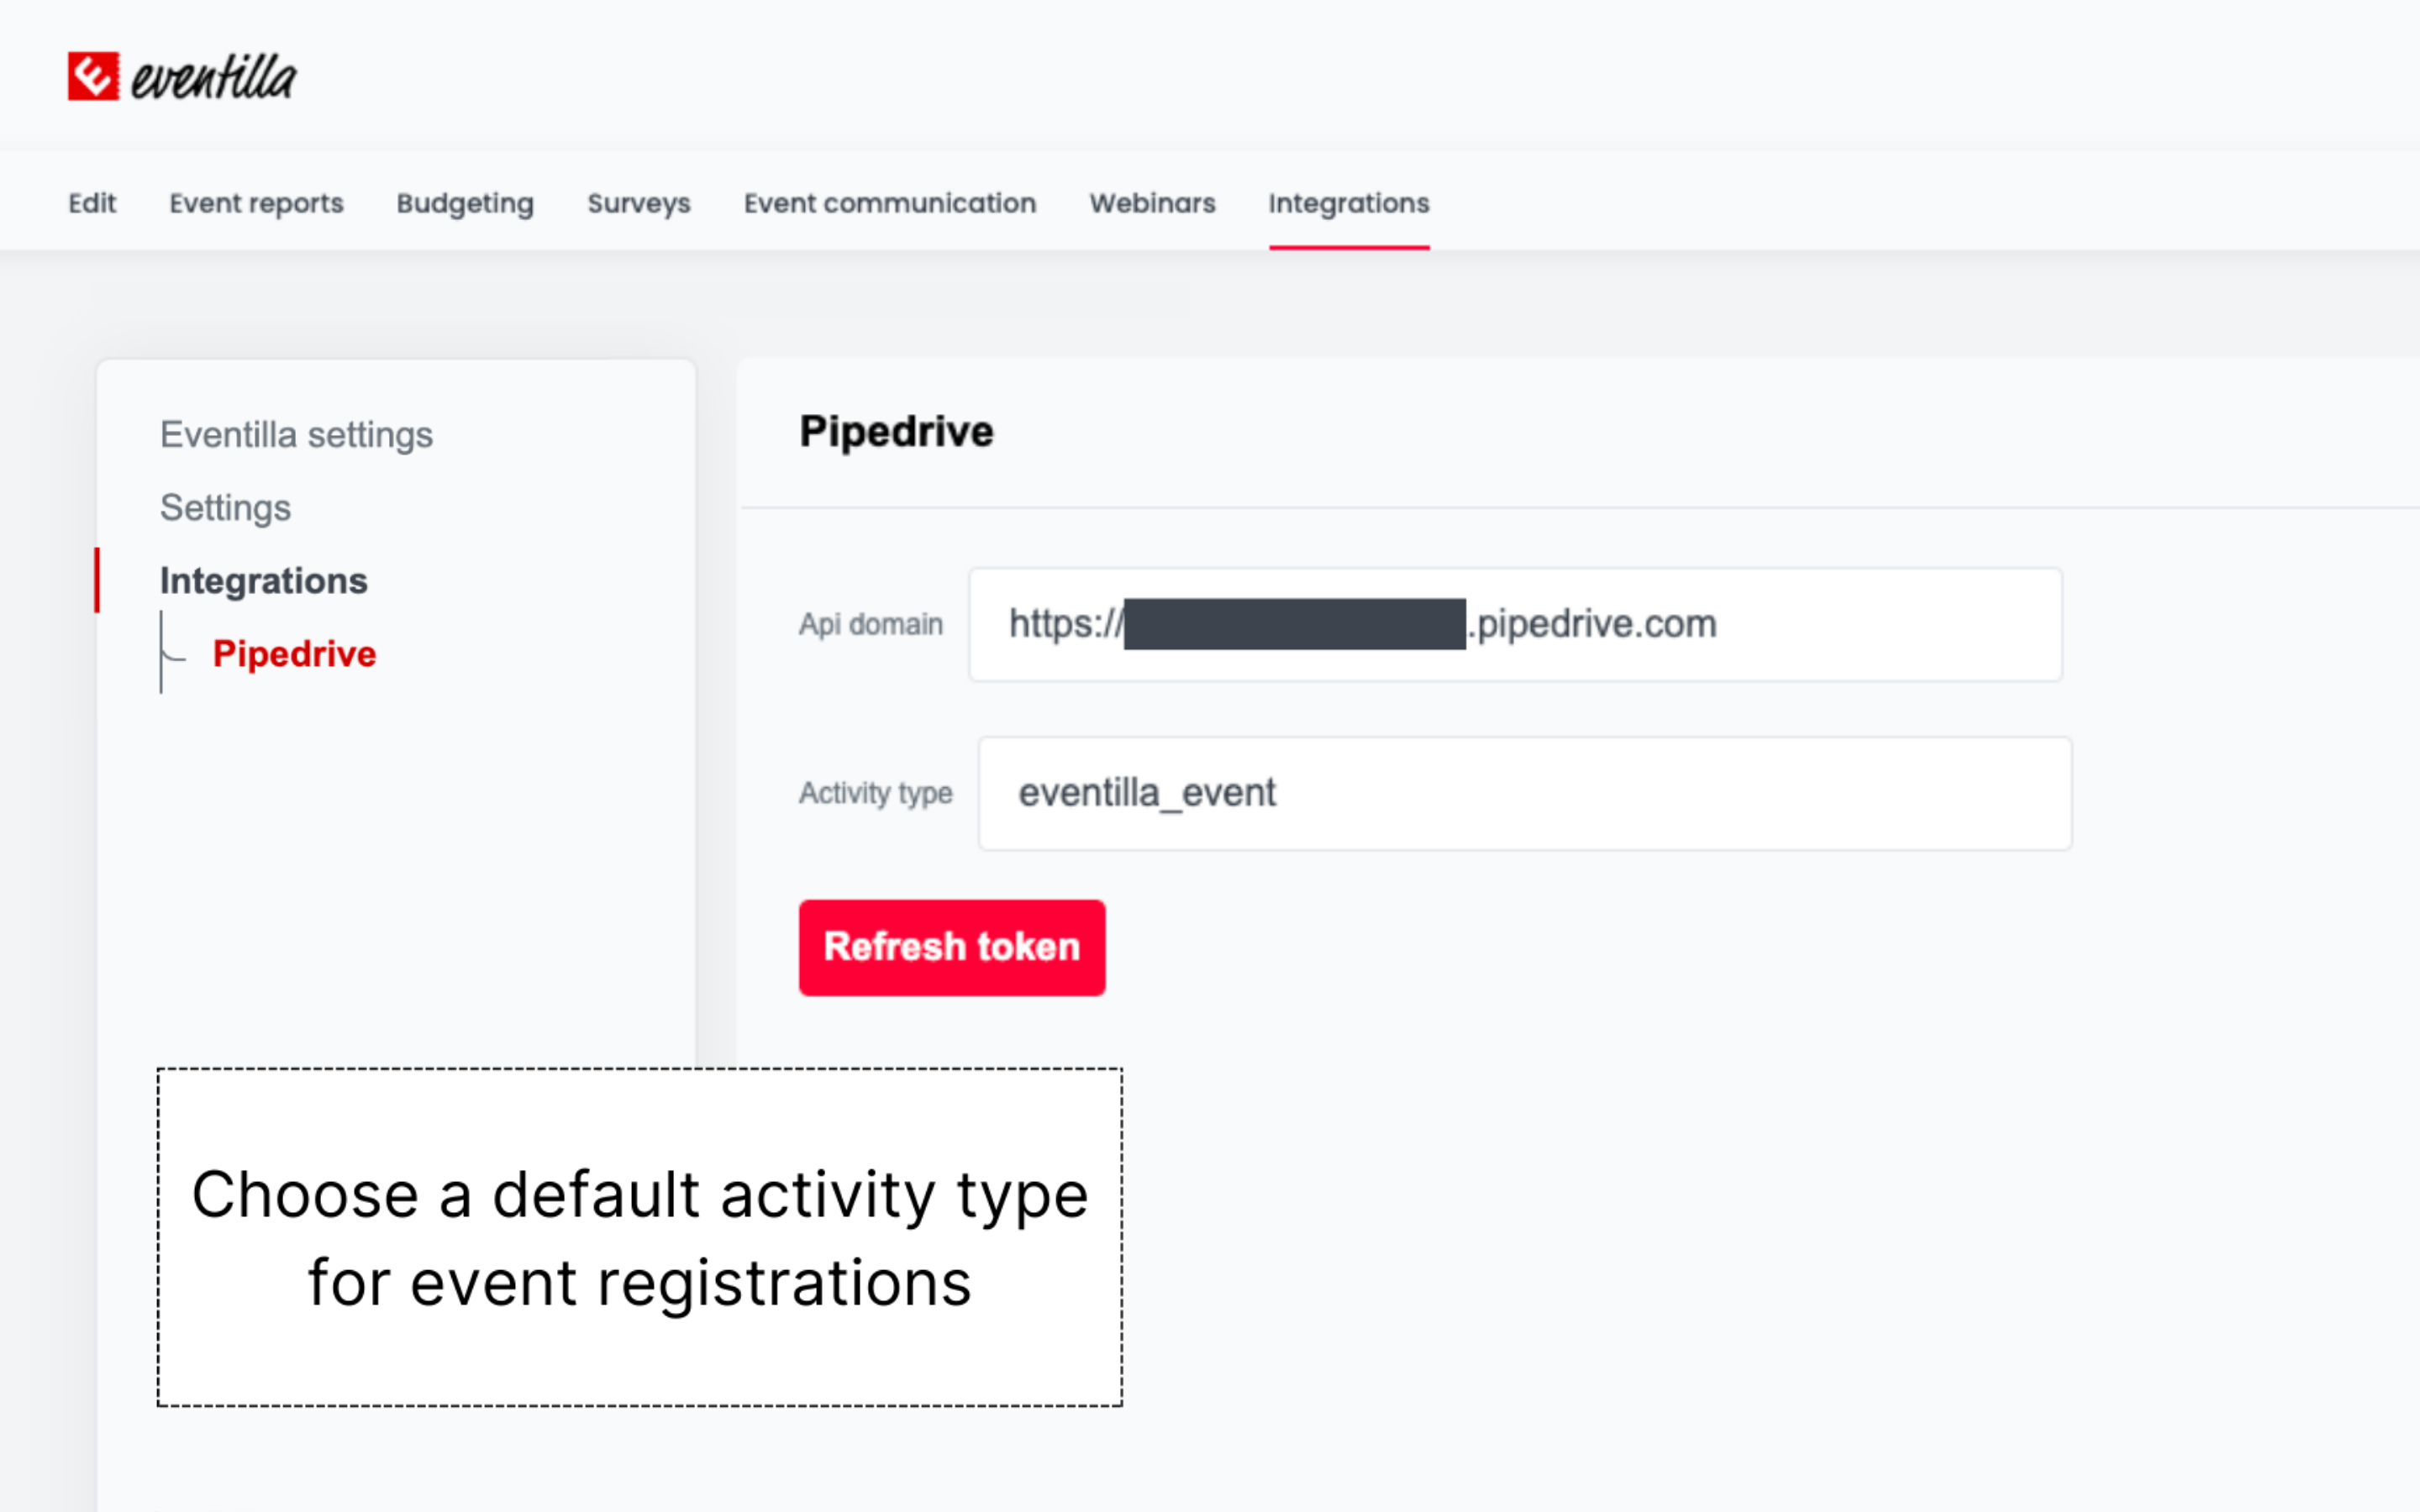Viewport: 2420px width, 1512px height.
Task: Select the Pipedrive sub-item in the sidebar
Action: [x=294, y=654]
